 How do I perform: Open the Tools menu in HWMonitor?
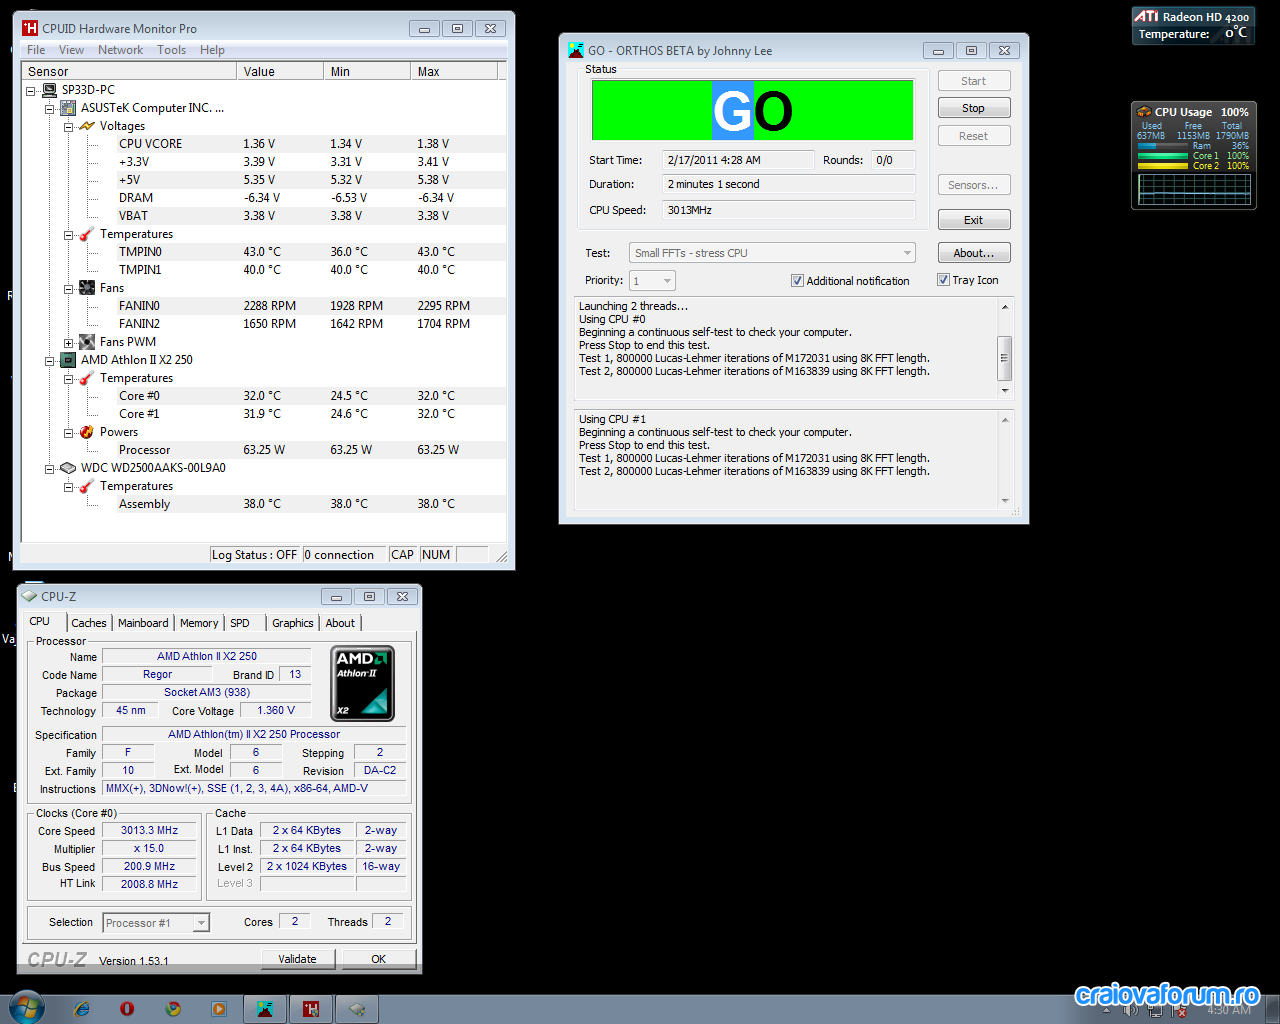[171, 50]
